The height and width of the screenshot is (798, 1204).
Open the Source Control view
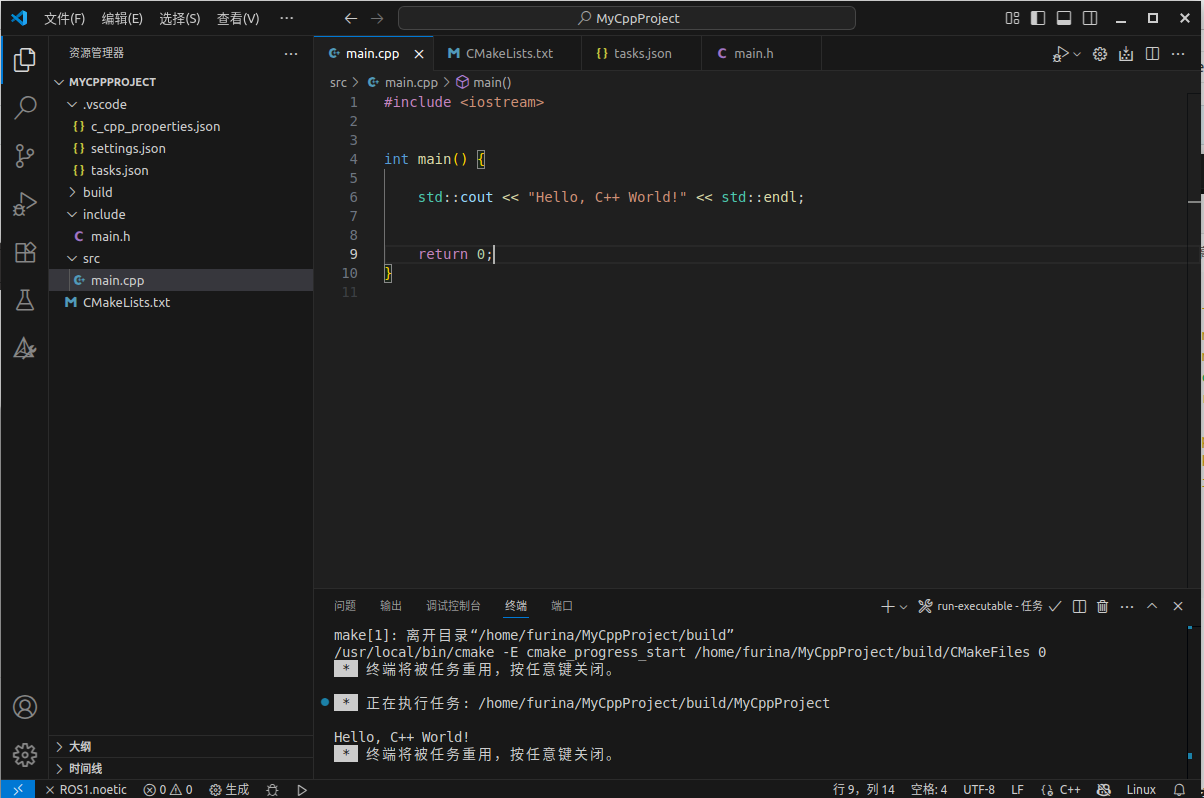(25, 156)
